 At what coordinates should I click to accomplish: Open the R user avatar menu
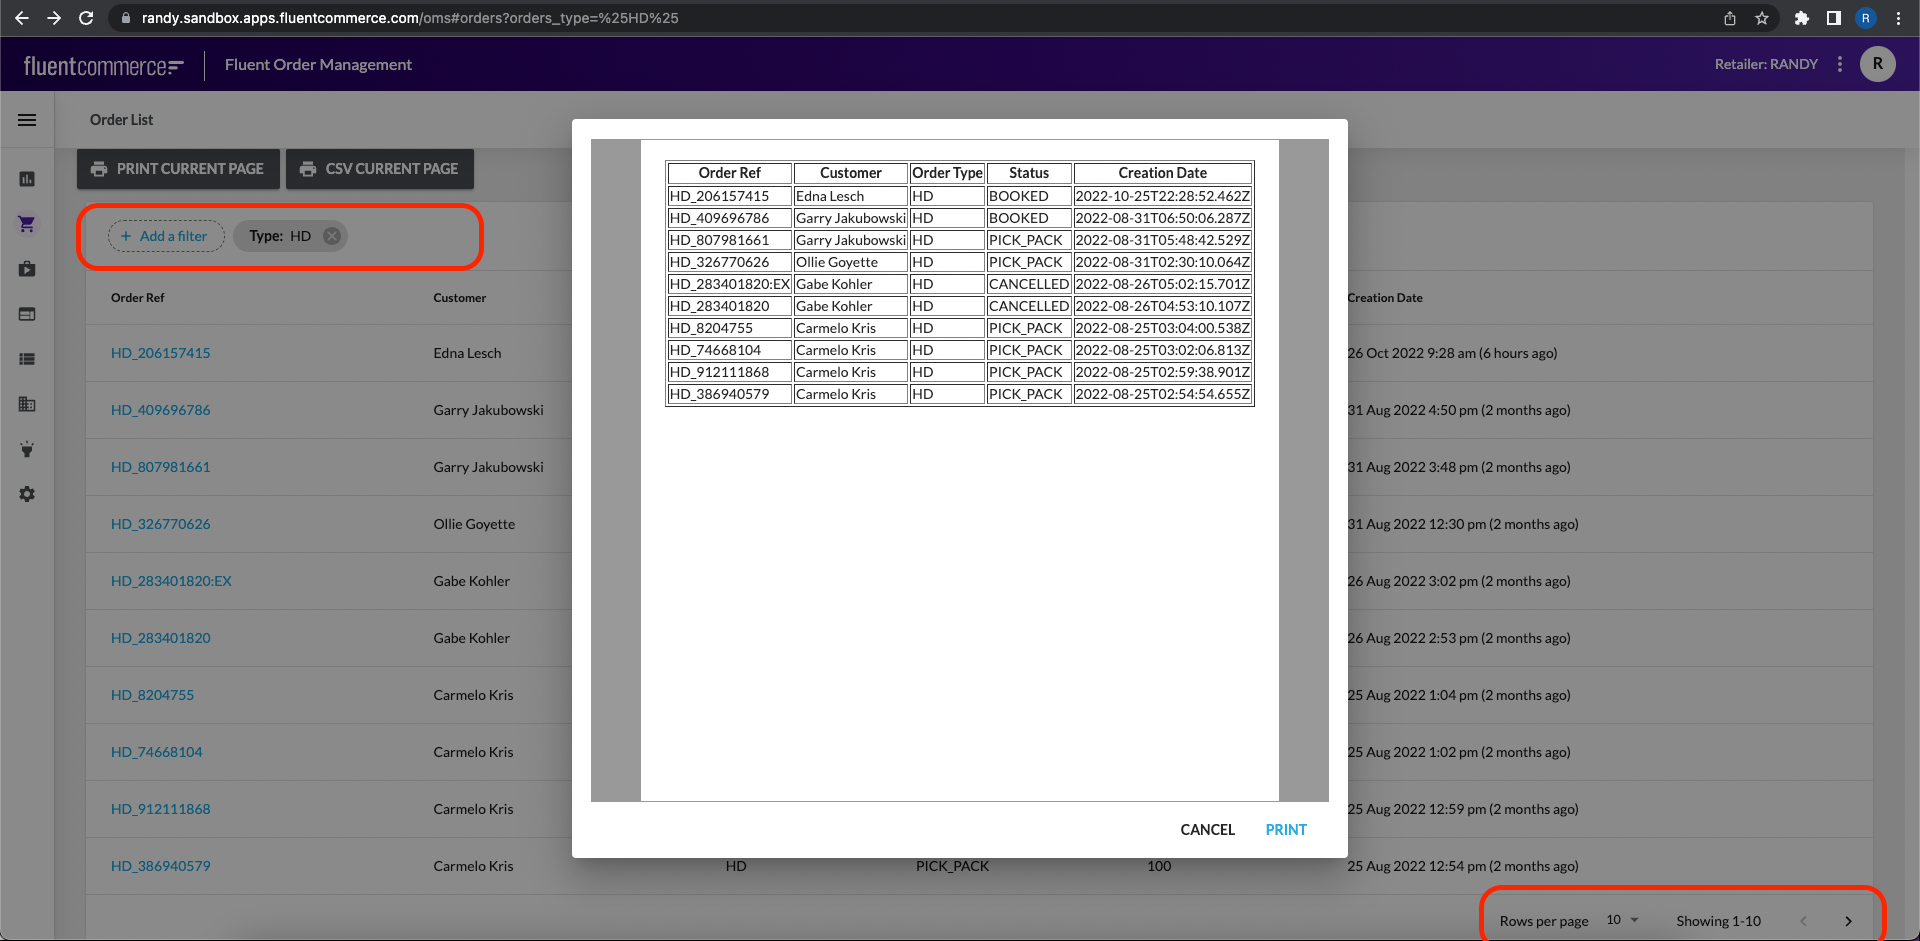[1877, 64]
